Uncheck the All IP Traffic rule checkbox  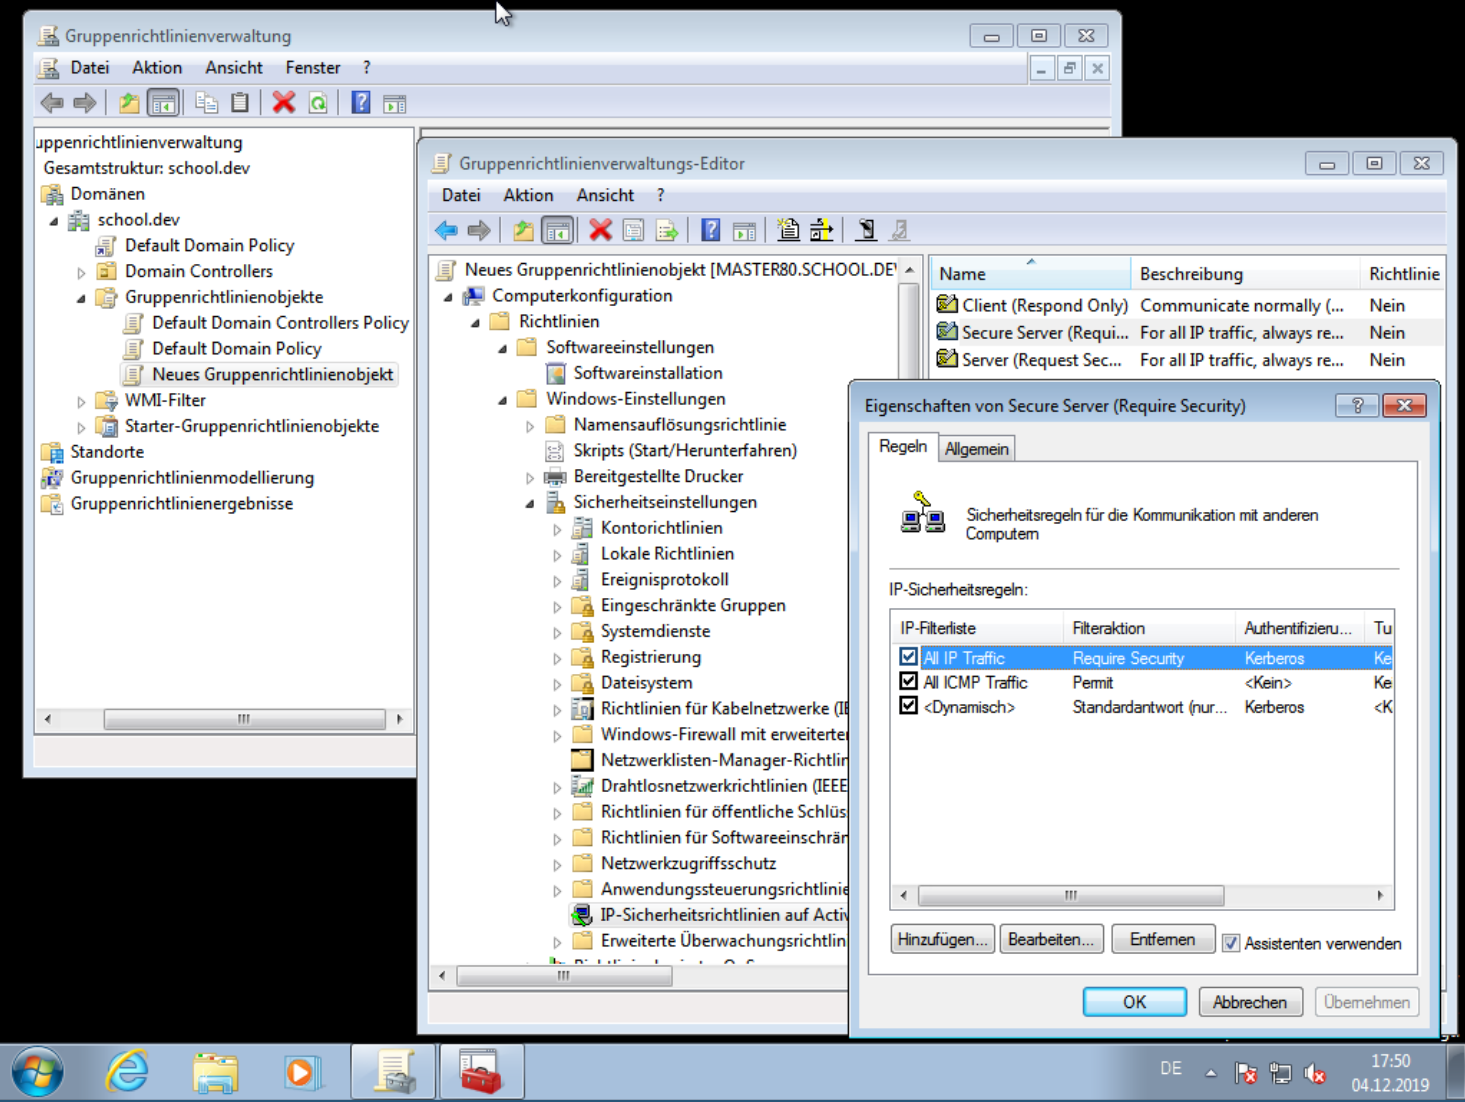tap(908, 657)
